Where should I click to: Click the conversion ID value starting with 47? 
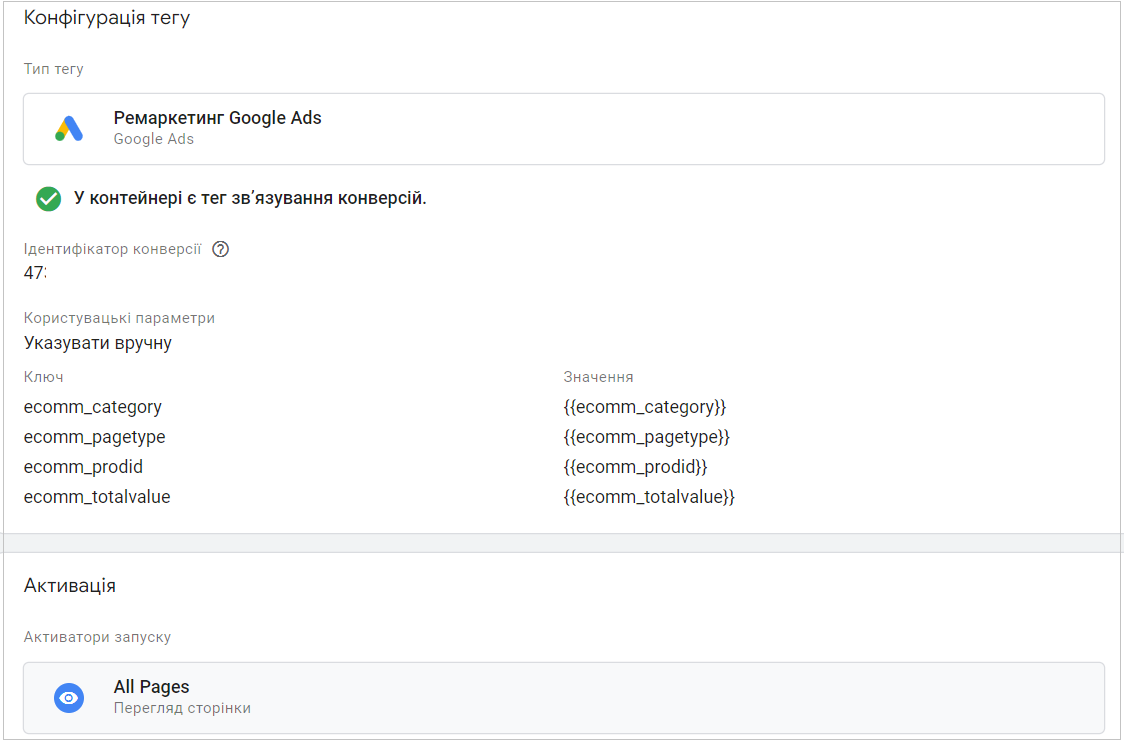coord(35,272)
